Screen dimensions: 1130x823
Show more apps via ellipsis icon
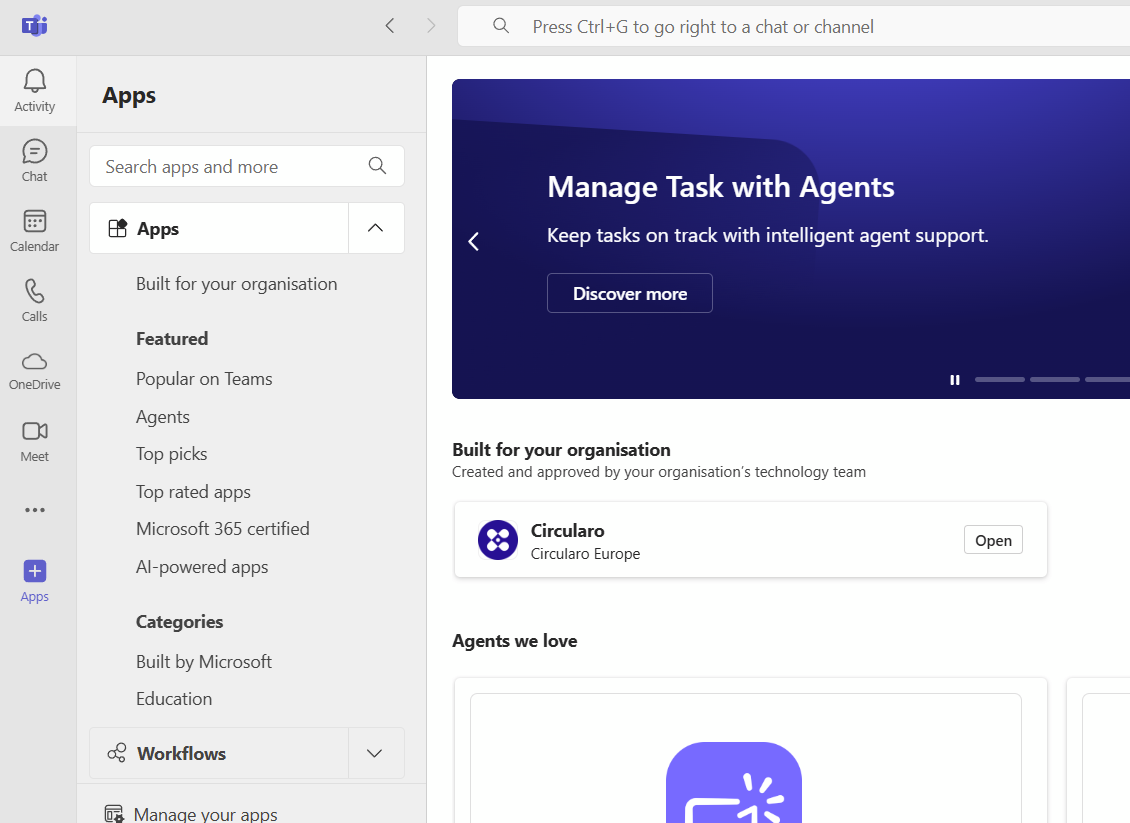pos(35,510)
